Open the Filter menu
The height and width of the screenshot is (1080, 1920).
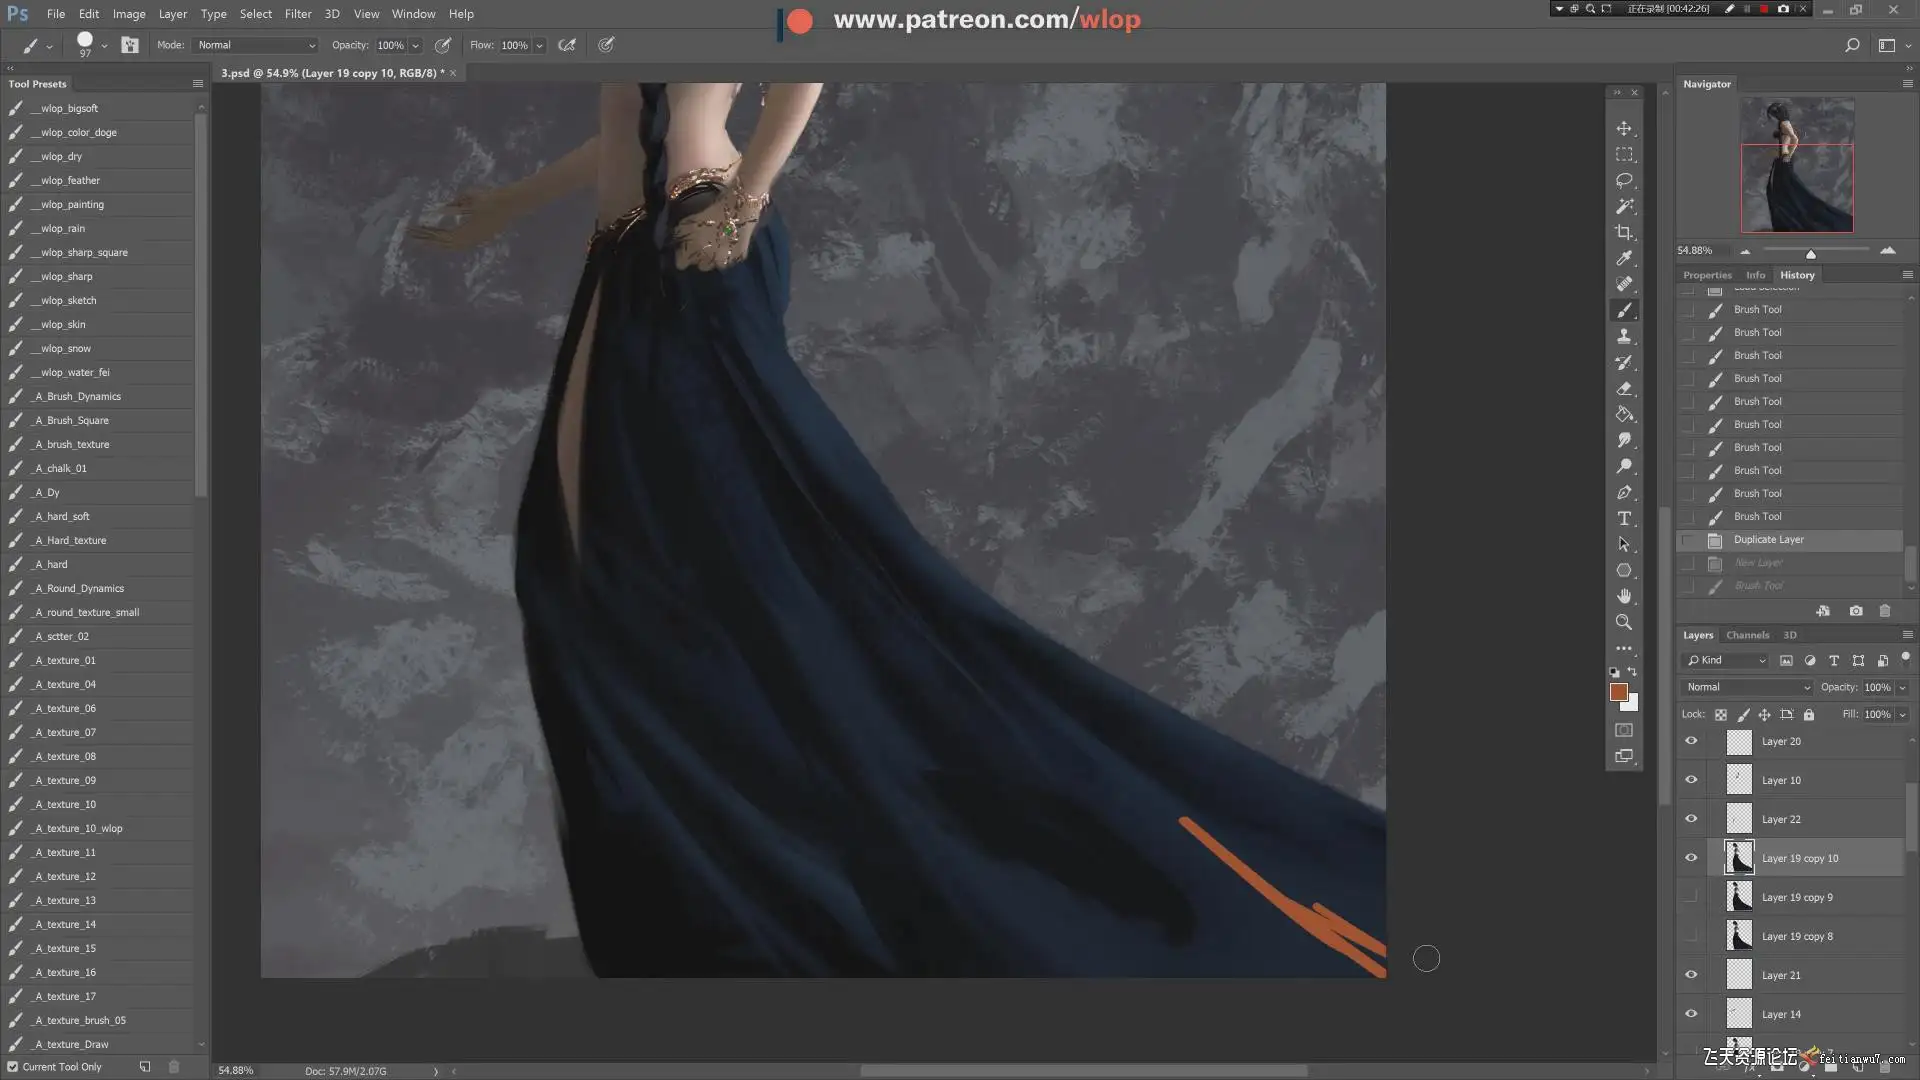(297, 14)
